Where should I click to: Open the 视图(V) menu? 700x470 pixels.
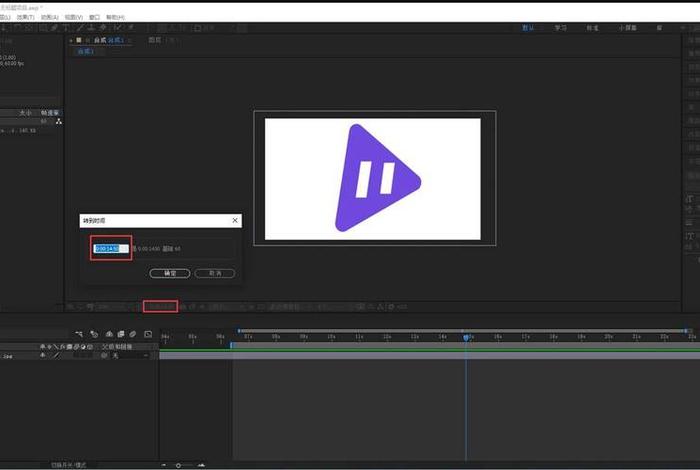pos(74,17)
